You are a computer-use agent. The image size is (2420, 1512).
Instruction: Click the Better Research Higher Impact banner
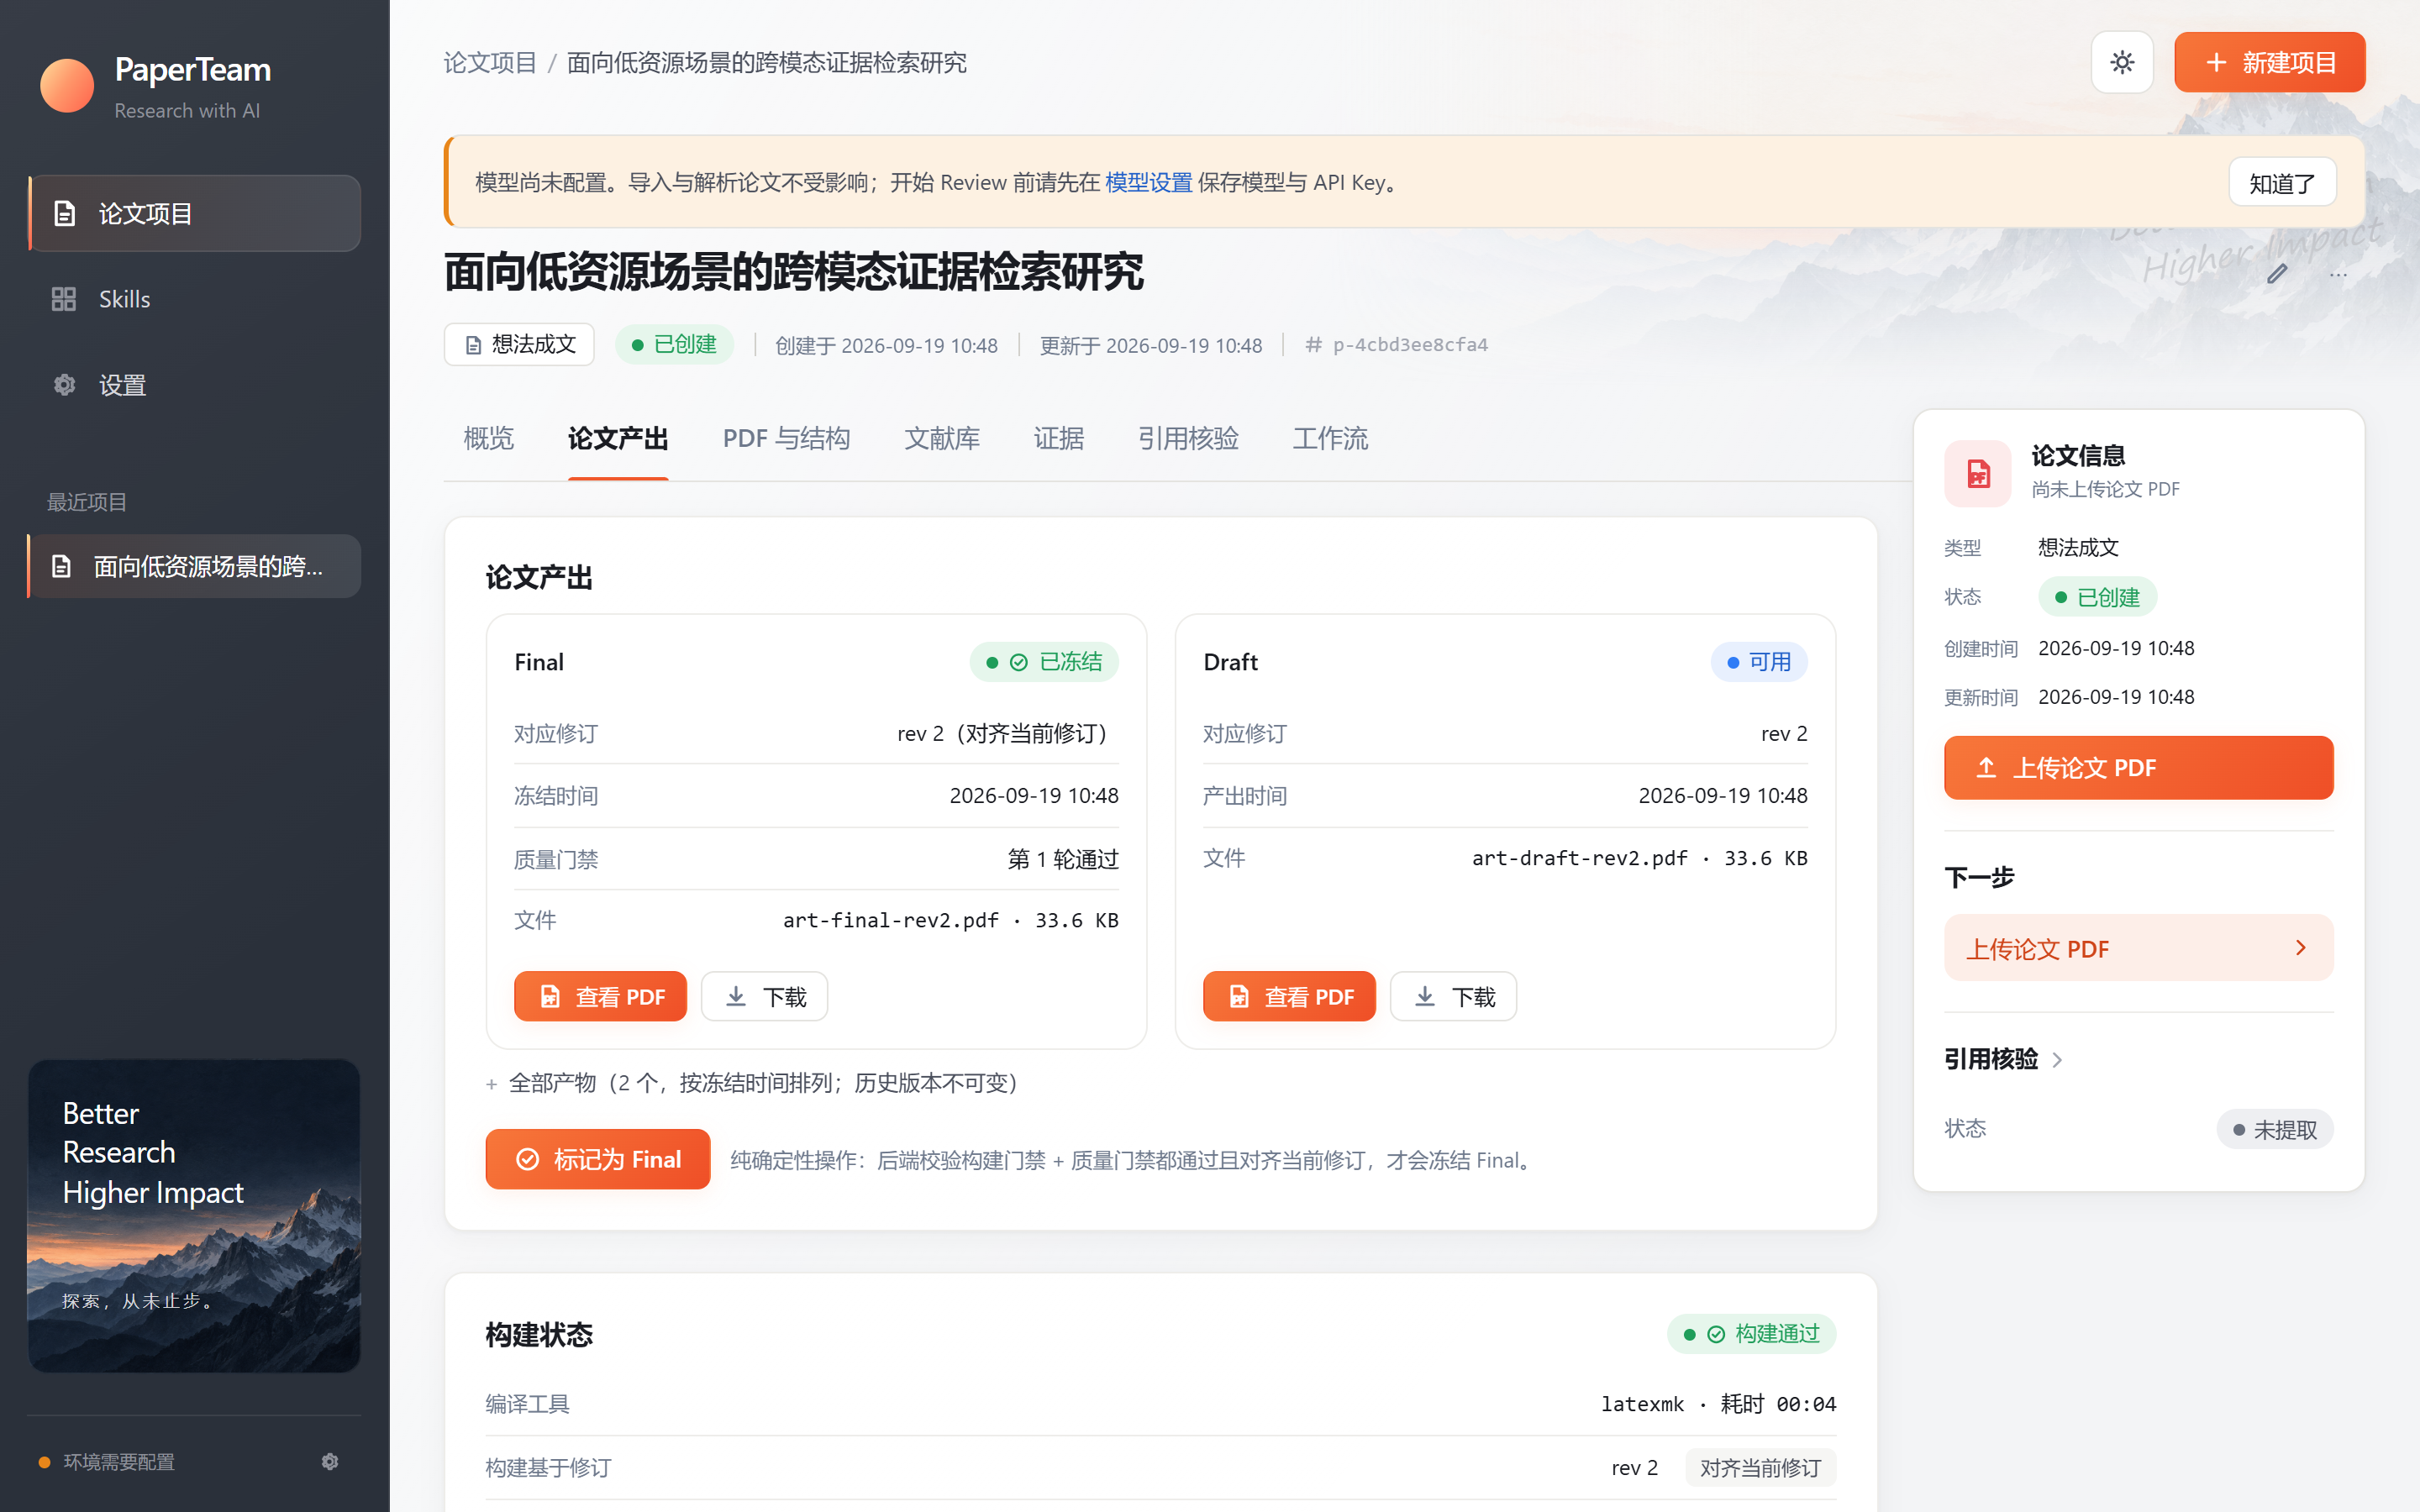(x=194, y=1215)
